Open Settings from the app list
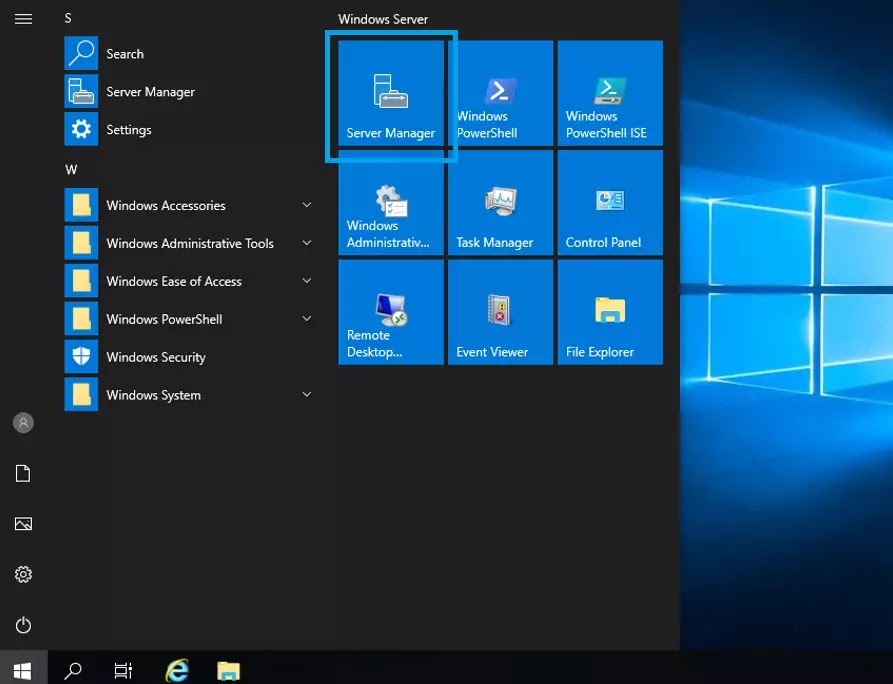 pyautogui.click(x=191, y=129)
